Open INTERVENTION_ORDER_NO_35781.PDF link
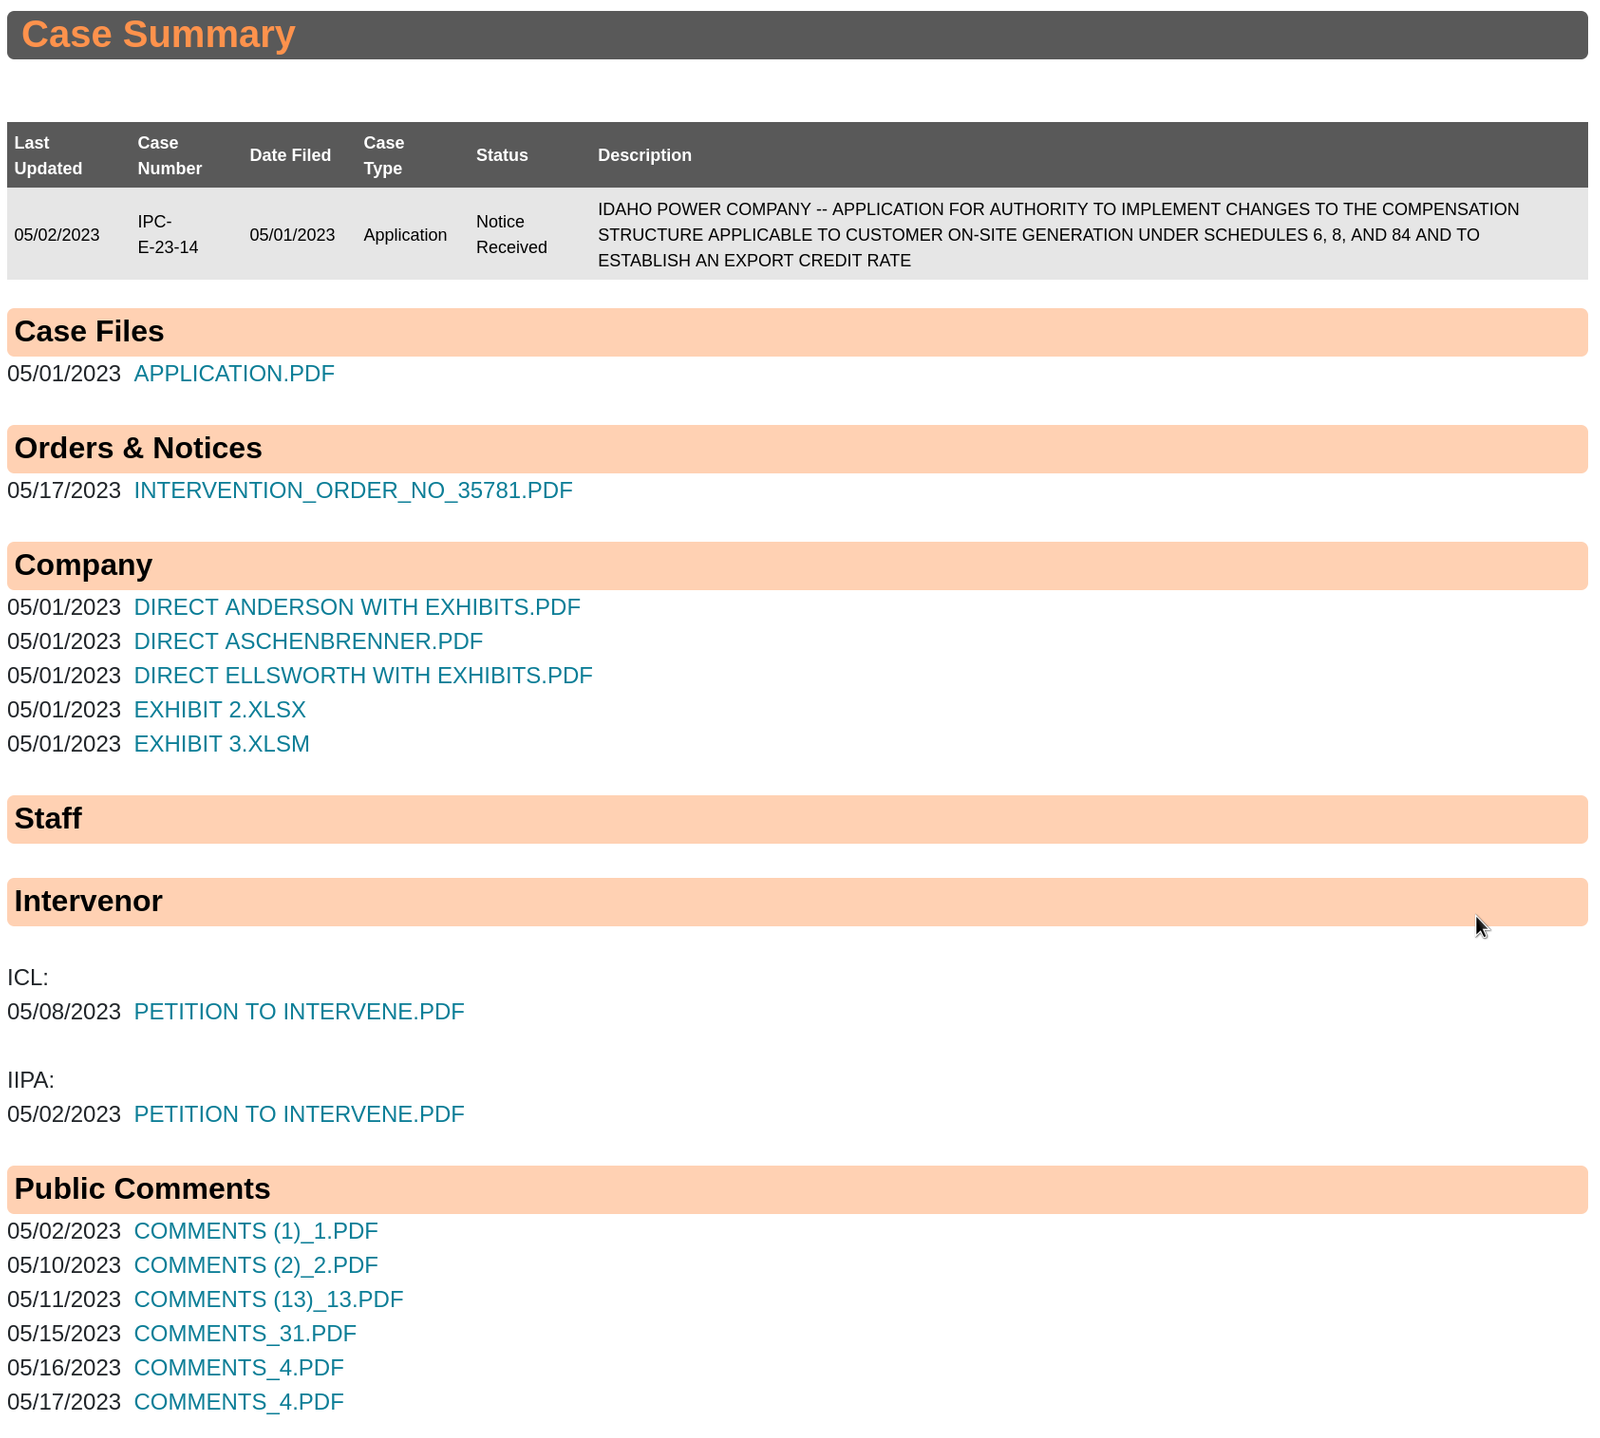Image resolution: width=1600 pixels, height=1438 pixels. click(353, 491)
